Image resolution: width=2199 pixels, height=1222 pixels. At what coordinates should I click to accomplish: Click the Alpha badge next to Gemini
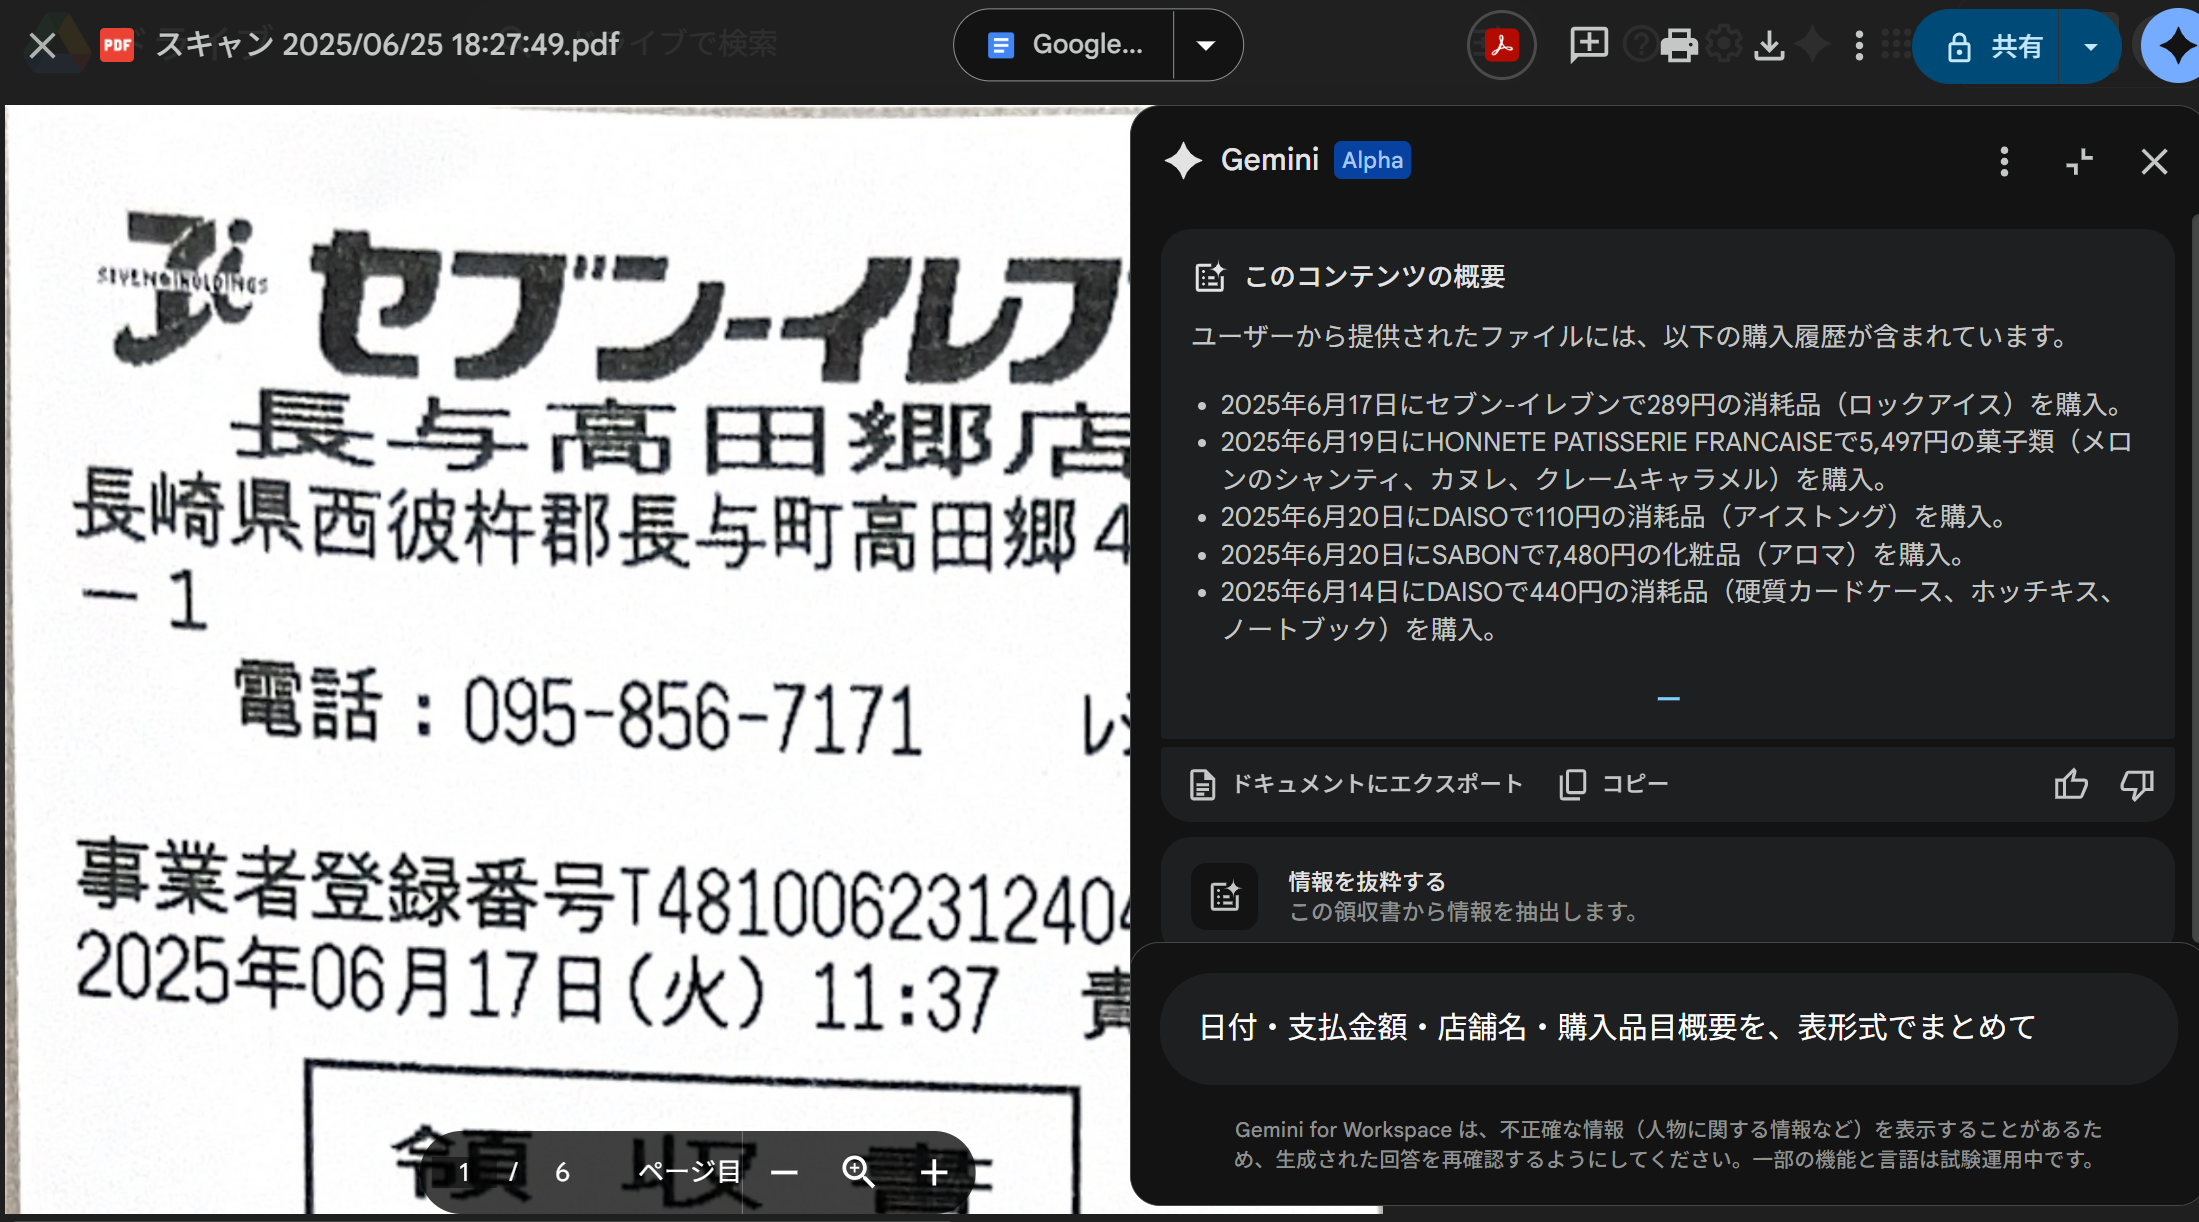[x=1372, y=160]
